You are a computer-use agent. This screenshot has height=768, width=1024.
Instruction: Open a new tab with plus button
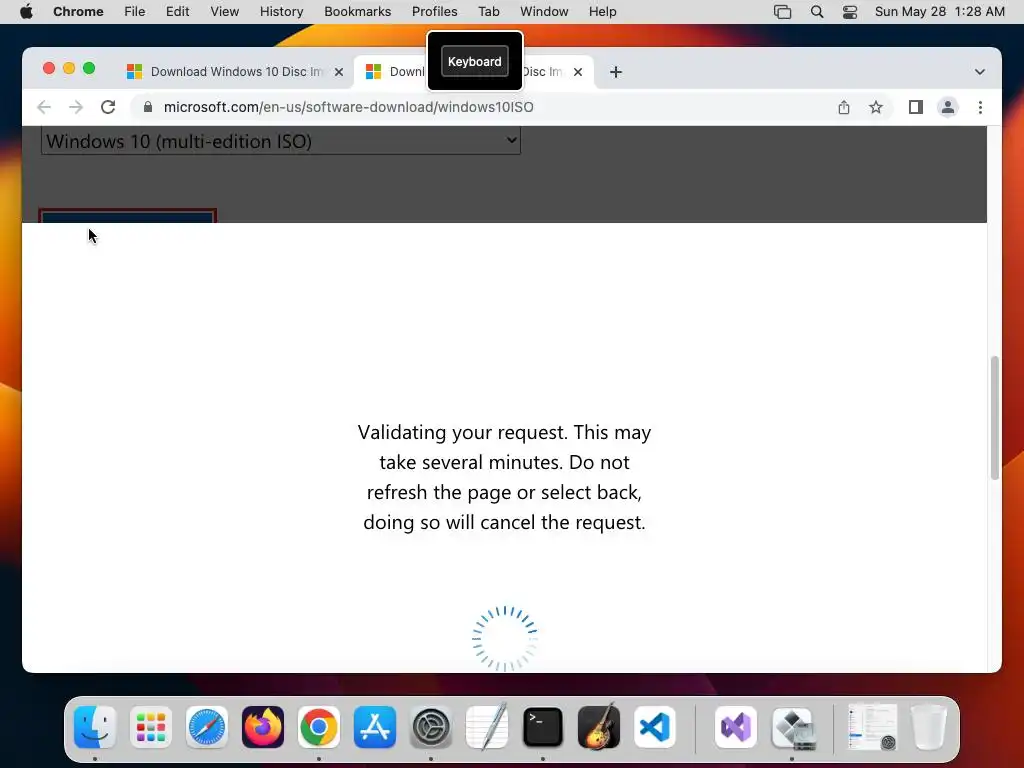[616, 72]
